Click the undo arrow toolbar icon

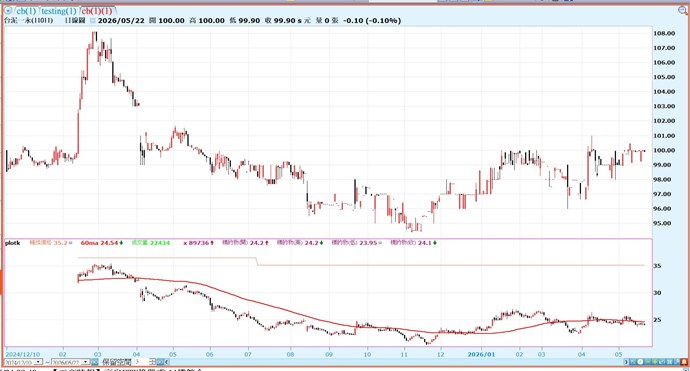(662, 362)
